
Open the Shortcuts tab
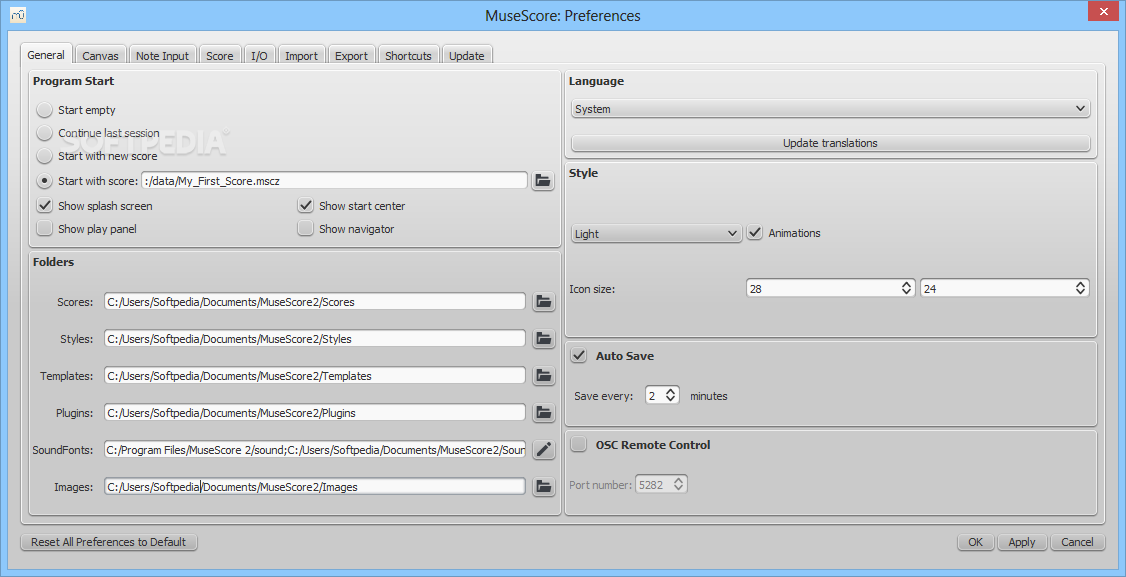coord(409,55)
